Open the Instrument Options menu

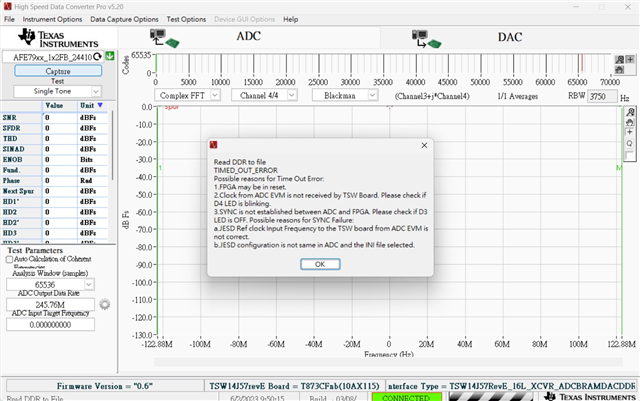pos(52,19)
